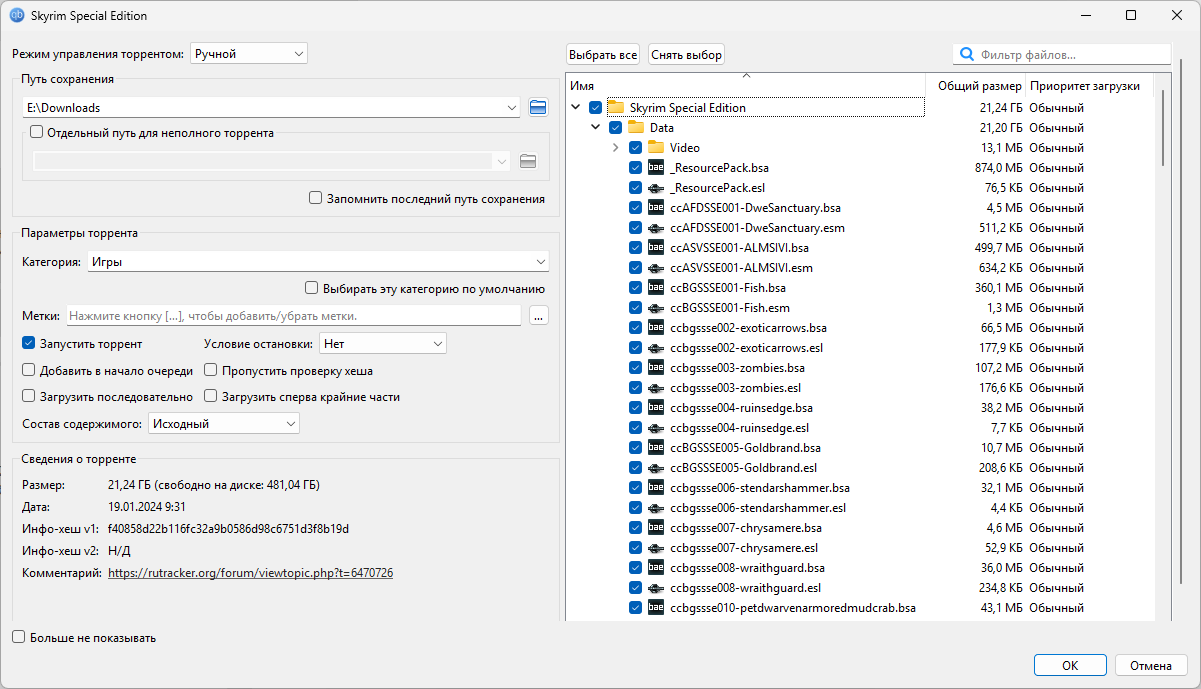Click the file icon of ccBGSSSE001-Fish.esm
Screen dimensions: 1201x689
tap(656, 307)
